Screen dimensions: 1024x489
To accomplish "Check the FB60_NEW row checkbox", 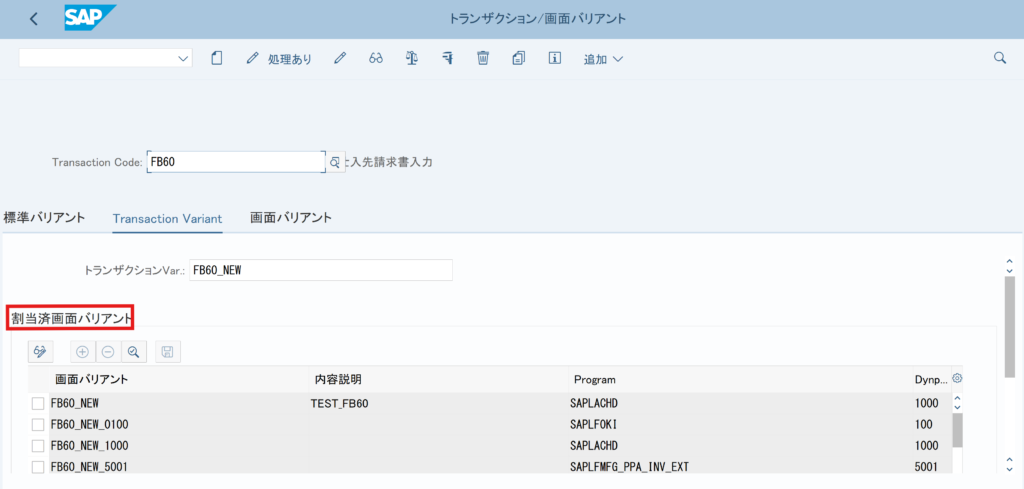I will 38,403.
